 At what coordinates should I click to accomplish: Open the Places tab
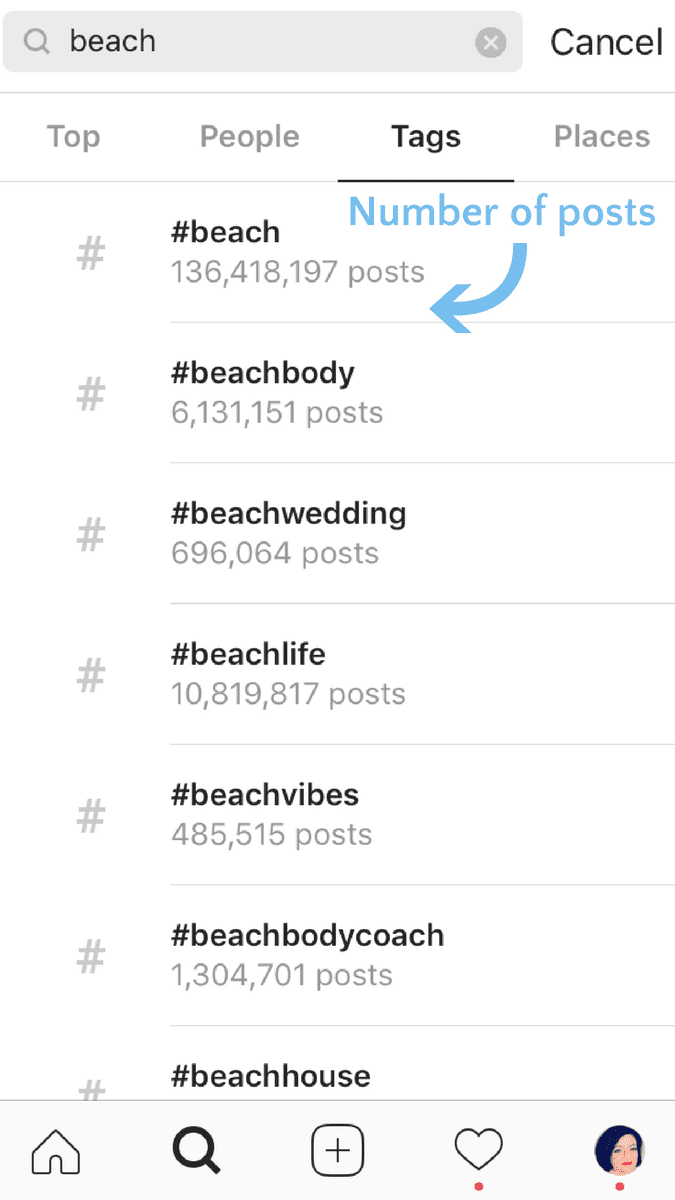pos(602,136)
